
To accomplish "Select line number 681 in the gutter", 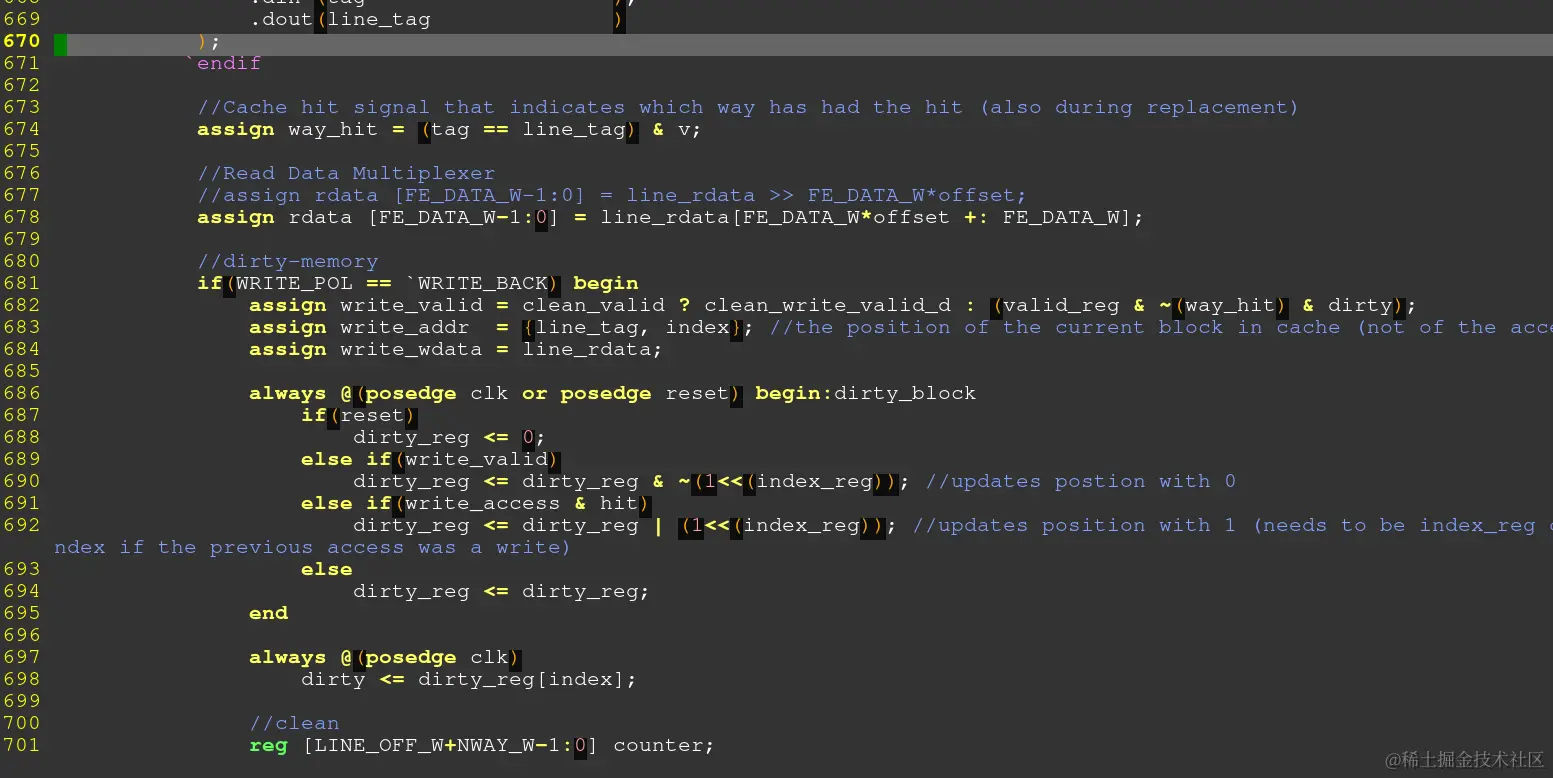I will coord(21,283).
